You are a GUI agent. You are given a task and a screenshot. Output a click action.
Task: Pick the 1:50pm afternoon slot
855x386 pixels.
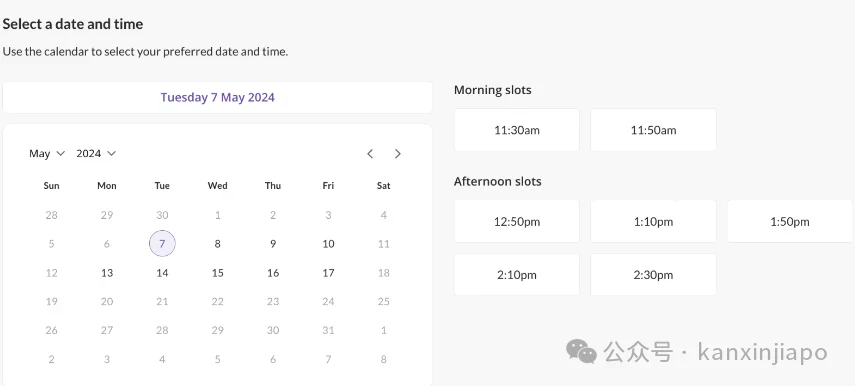(x=790, y=221)
